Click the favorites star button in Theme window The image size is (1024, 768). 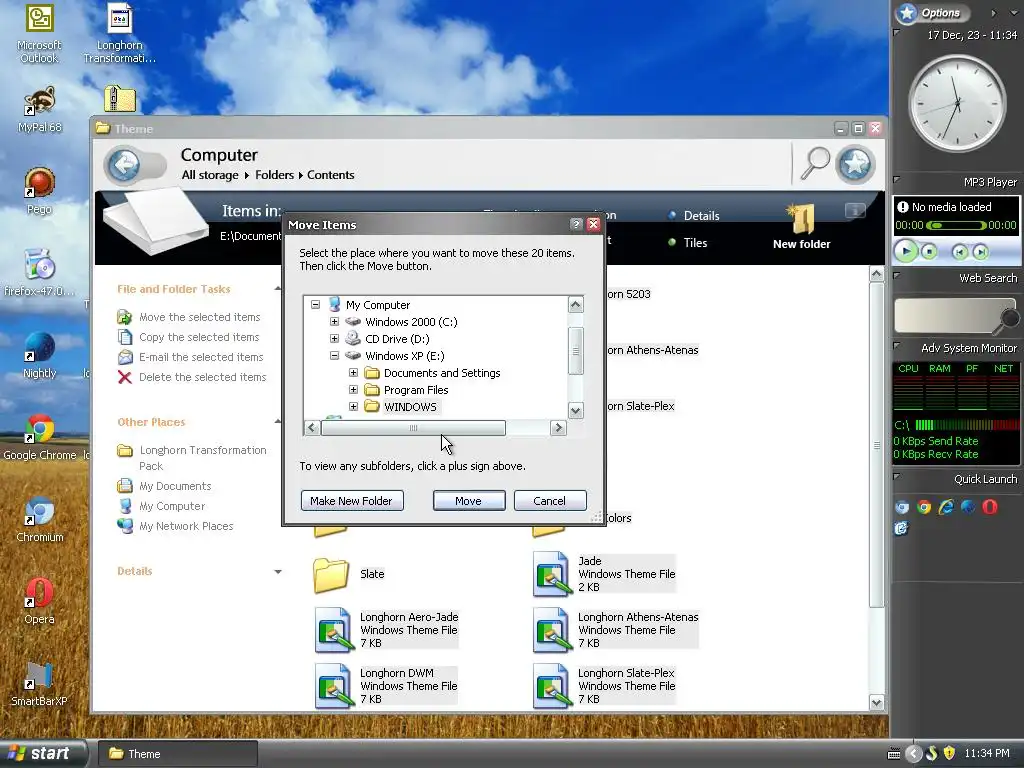855,164
